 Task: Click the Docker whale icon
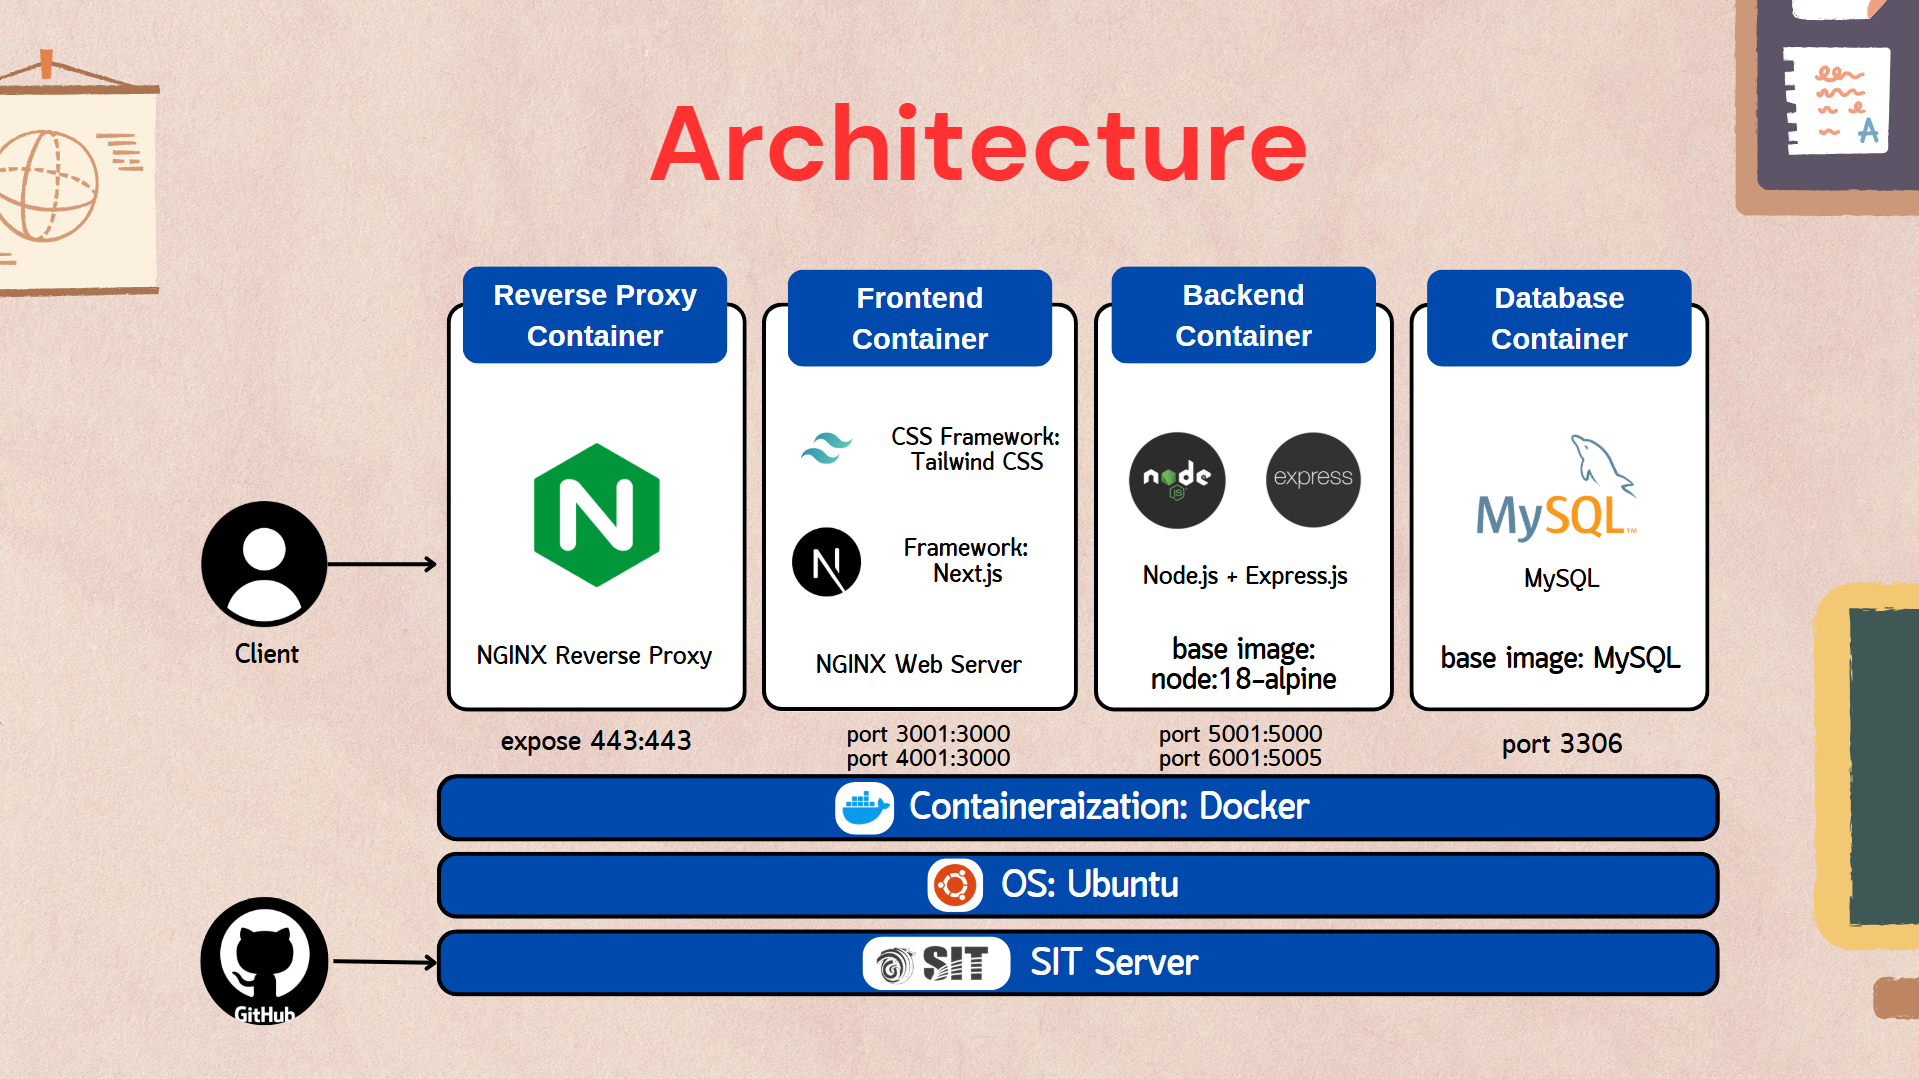click(x=865, y=808)
